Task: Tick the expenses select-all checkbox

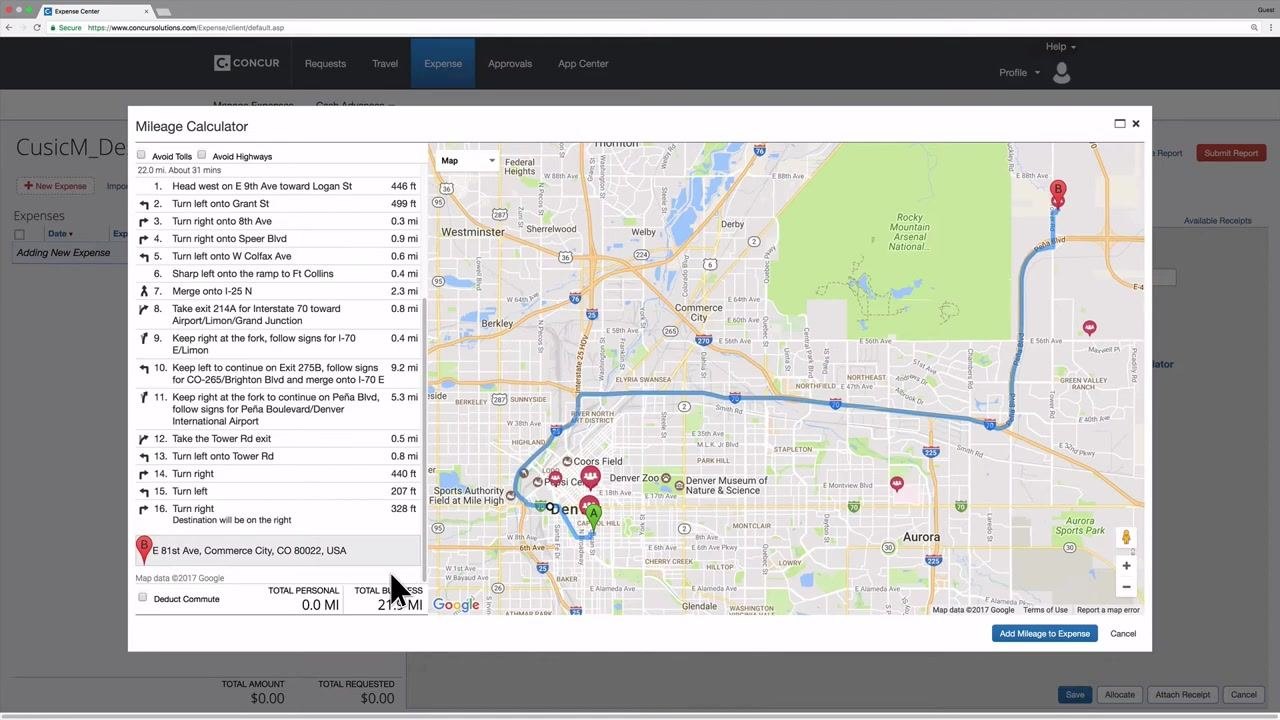Action: click(19, 234)
